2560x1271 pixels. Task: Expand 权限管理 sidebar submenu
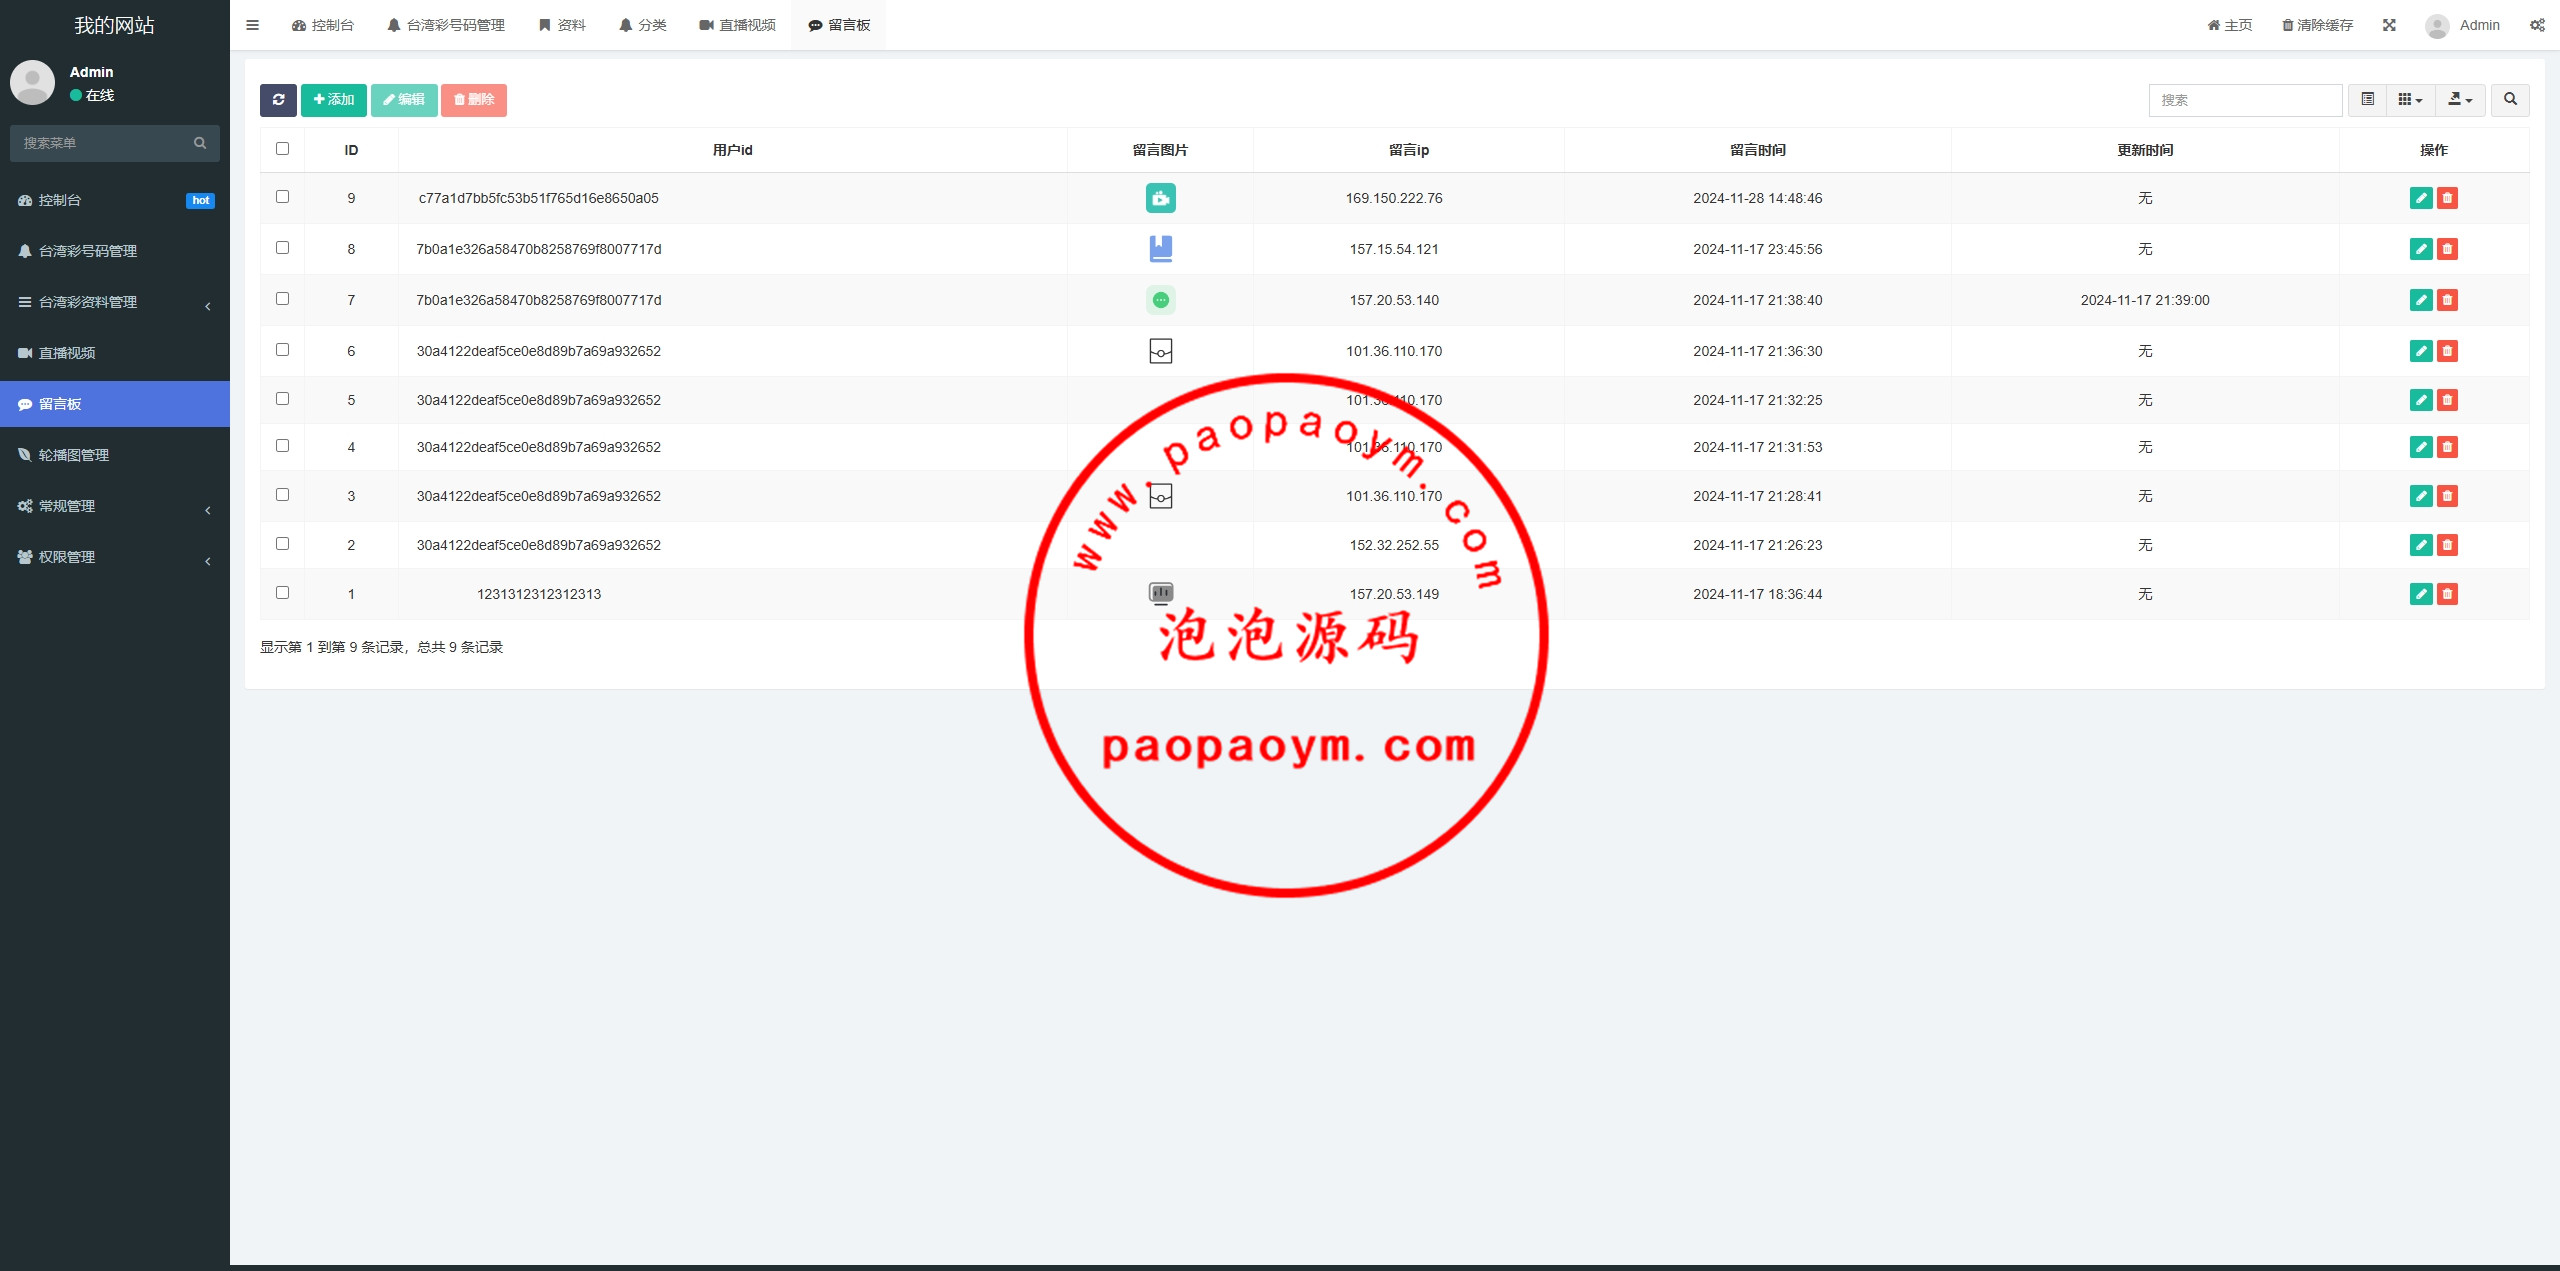pyautogui.click(x=115, y=557)
